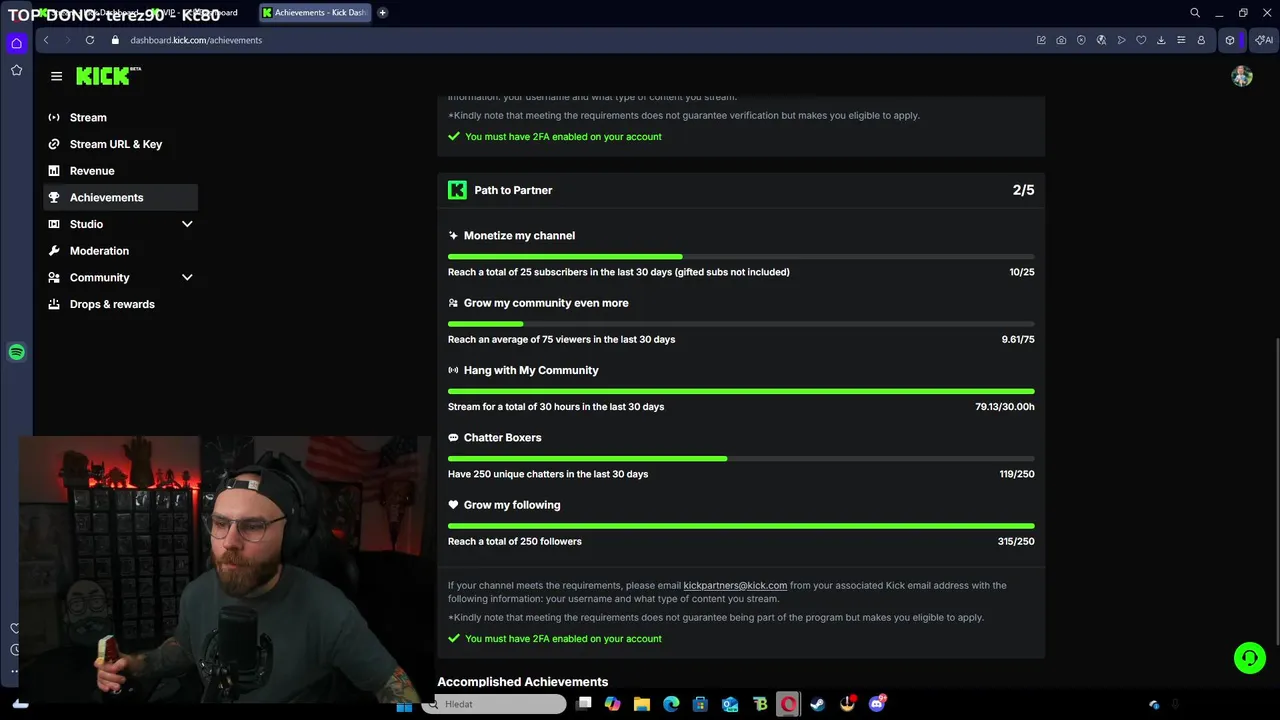Viewport: 1280px width, 720px height.
Task: Expand the Community section chevron
Action: coord(187,277)
